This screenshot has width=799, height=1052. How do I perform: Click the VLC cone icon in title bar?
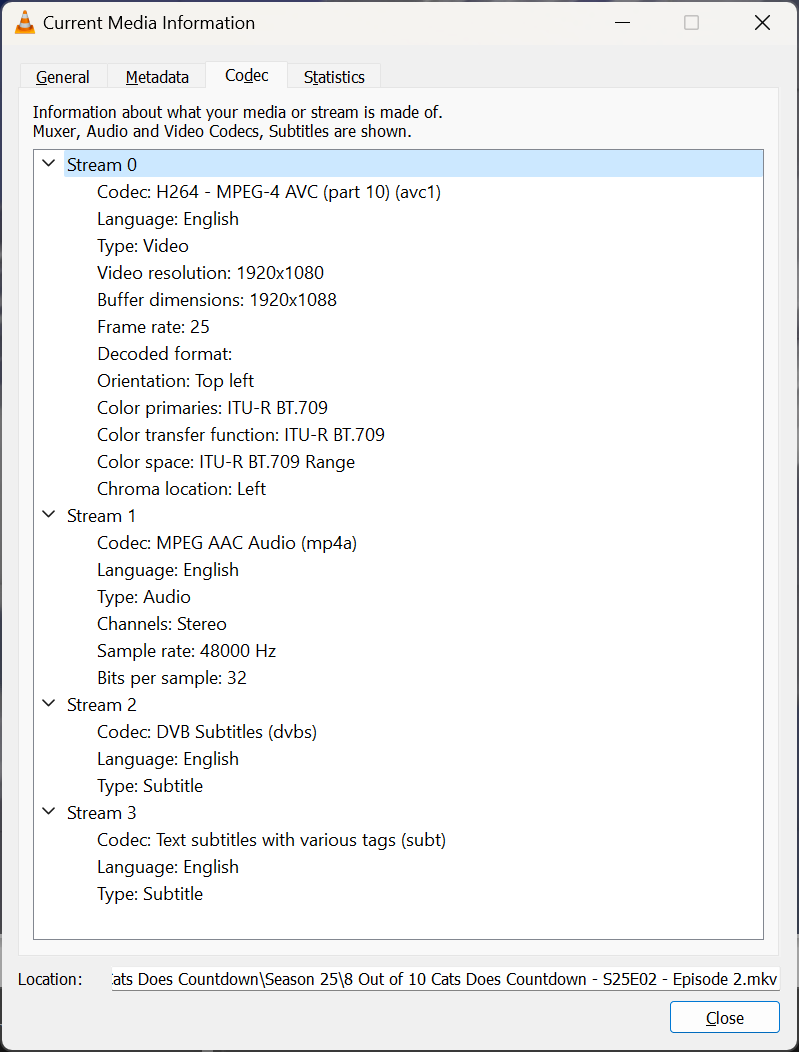point(25,23)
